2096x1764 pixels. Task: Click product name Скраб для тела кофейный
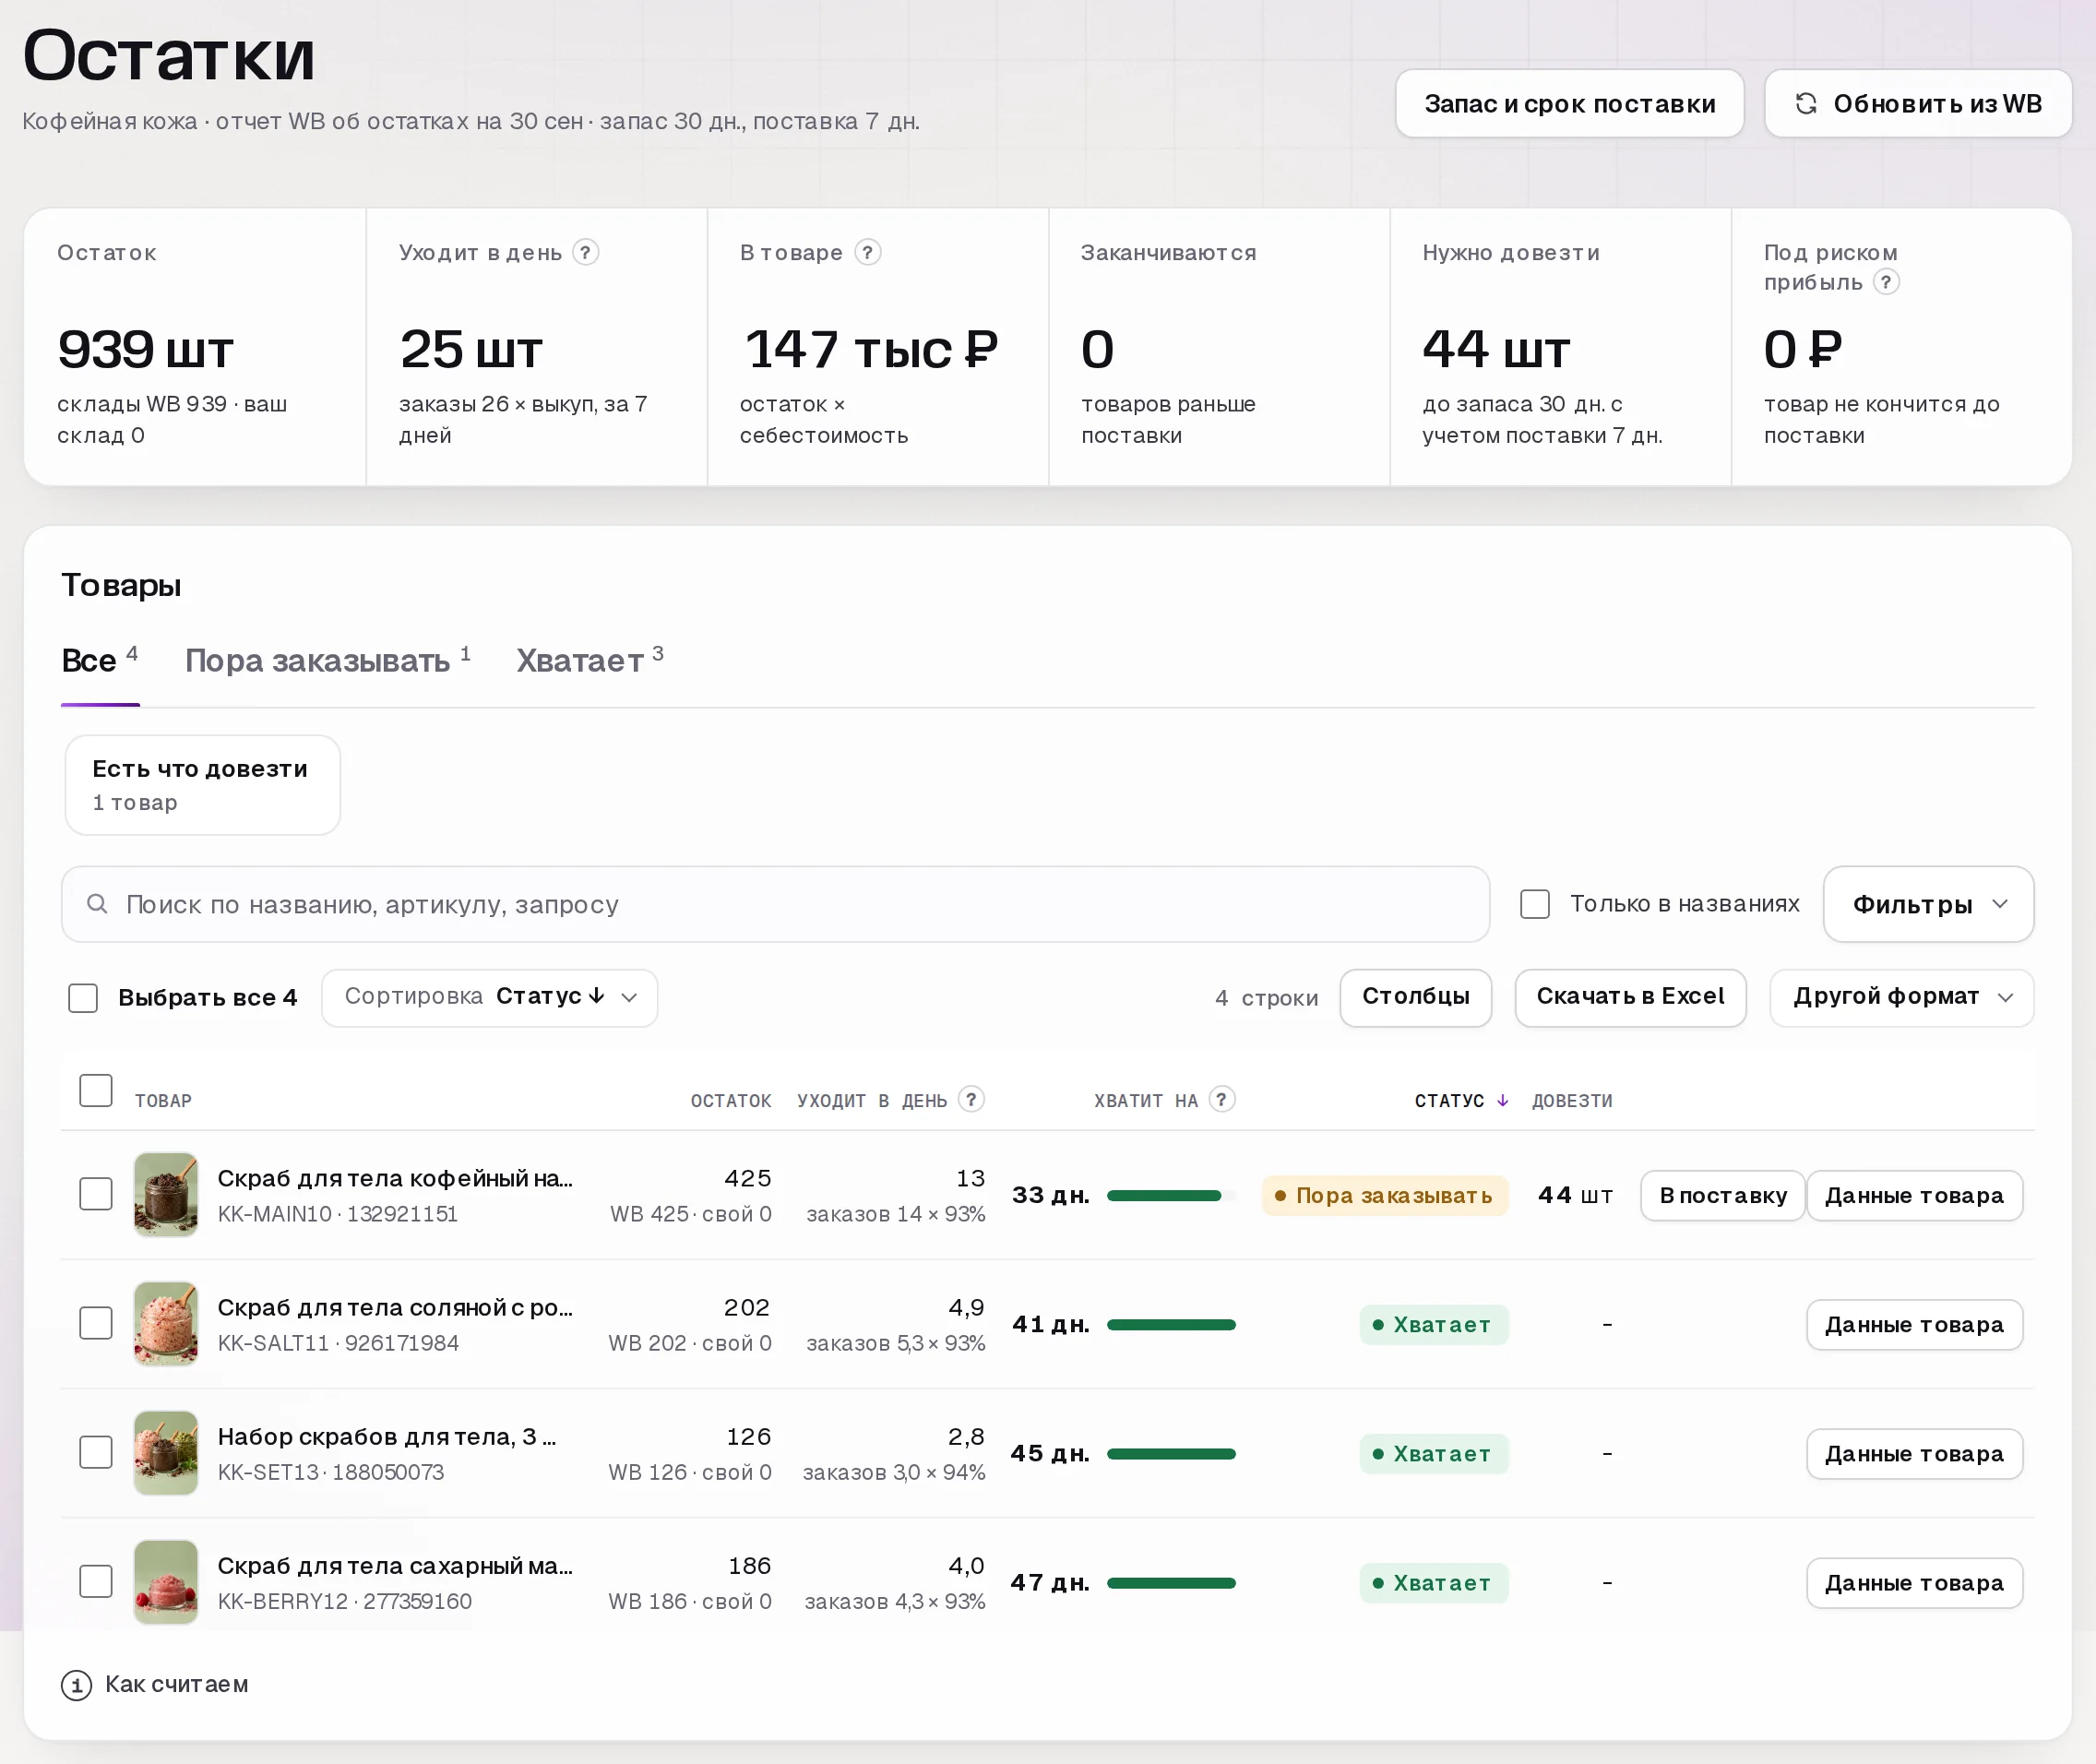[x=395, y=1178]
